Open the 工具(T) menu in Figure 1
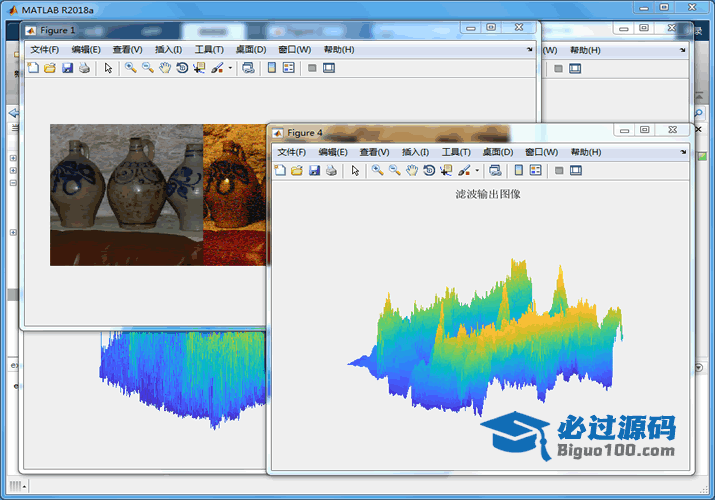This screenshot has height=500, width=715. (209, 49)
